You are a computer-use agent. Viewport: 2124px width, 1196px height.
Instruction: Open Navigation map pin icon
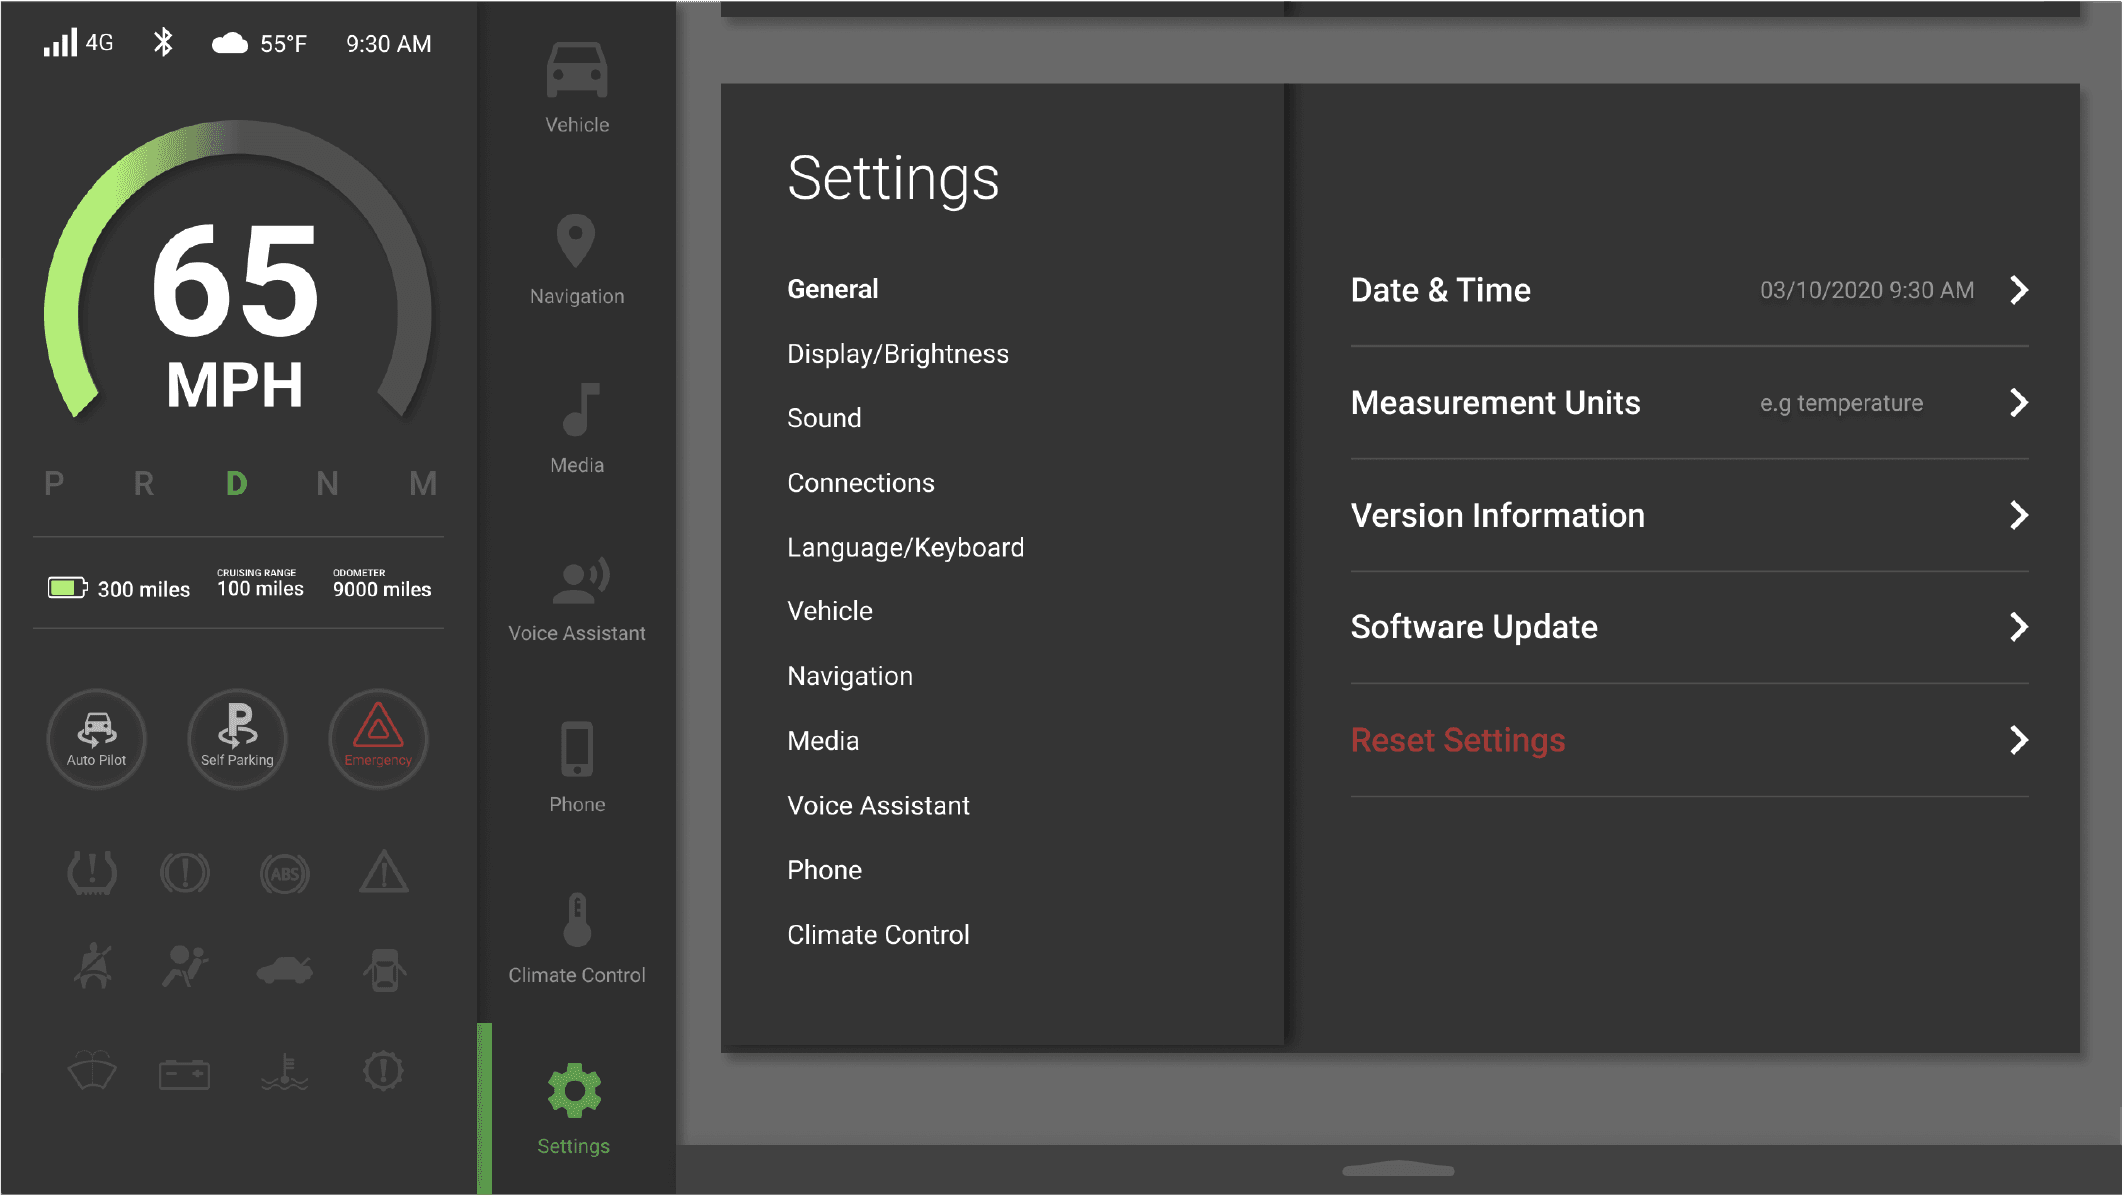pos(576,241)
